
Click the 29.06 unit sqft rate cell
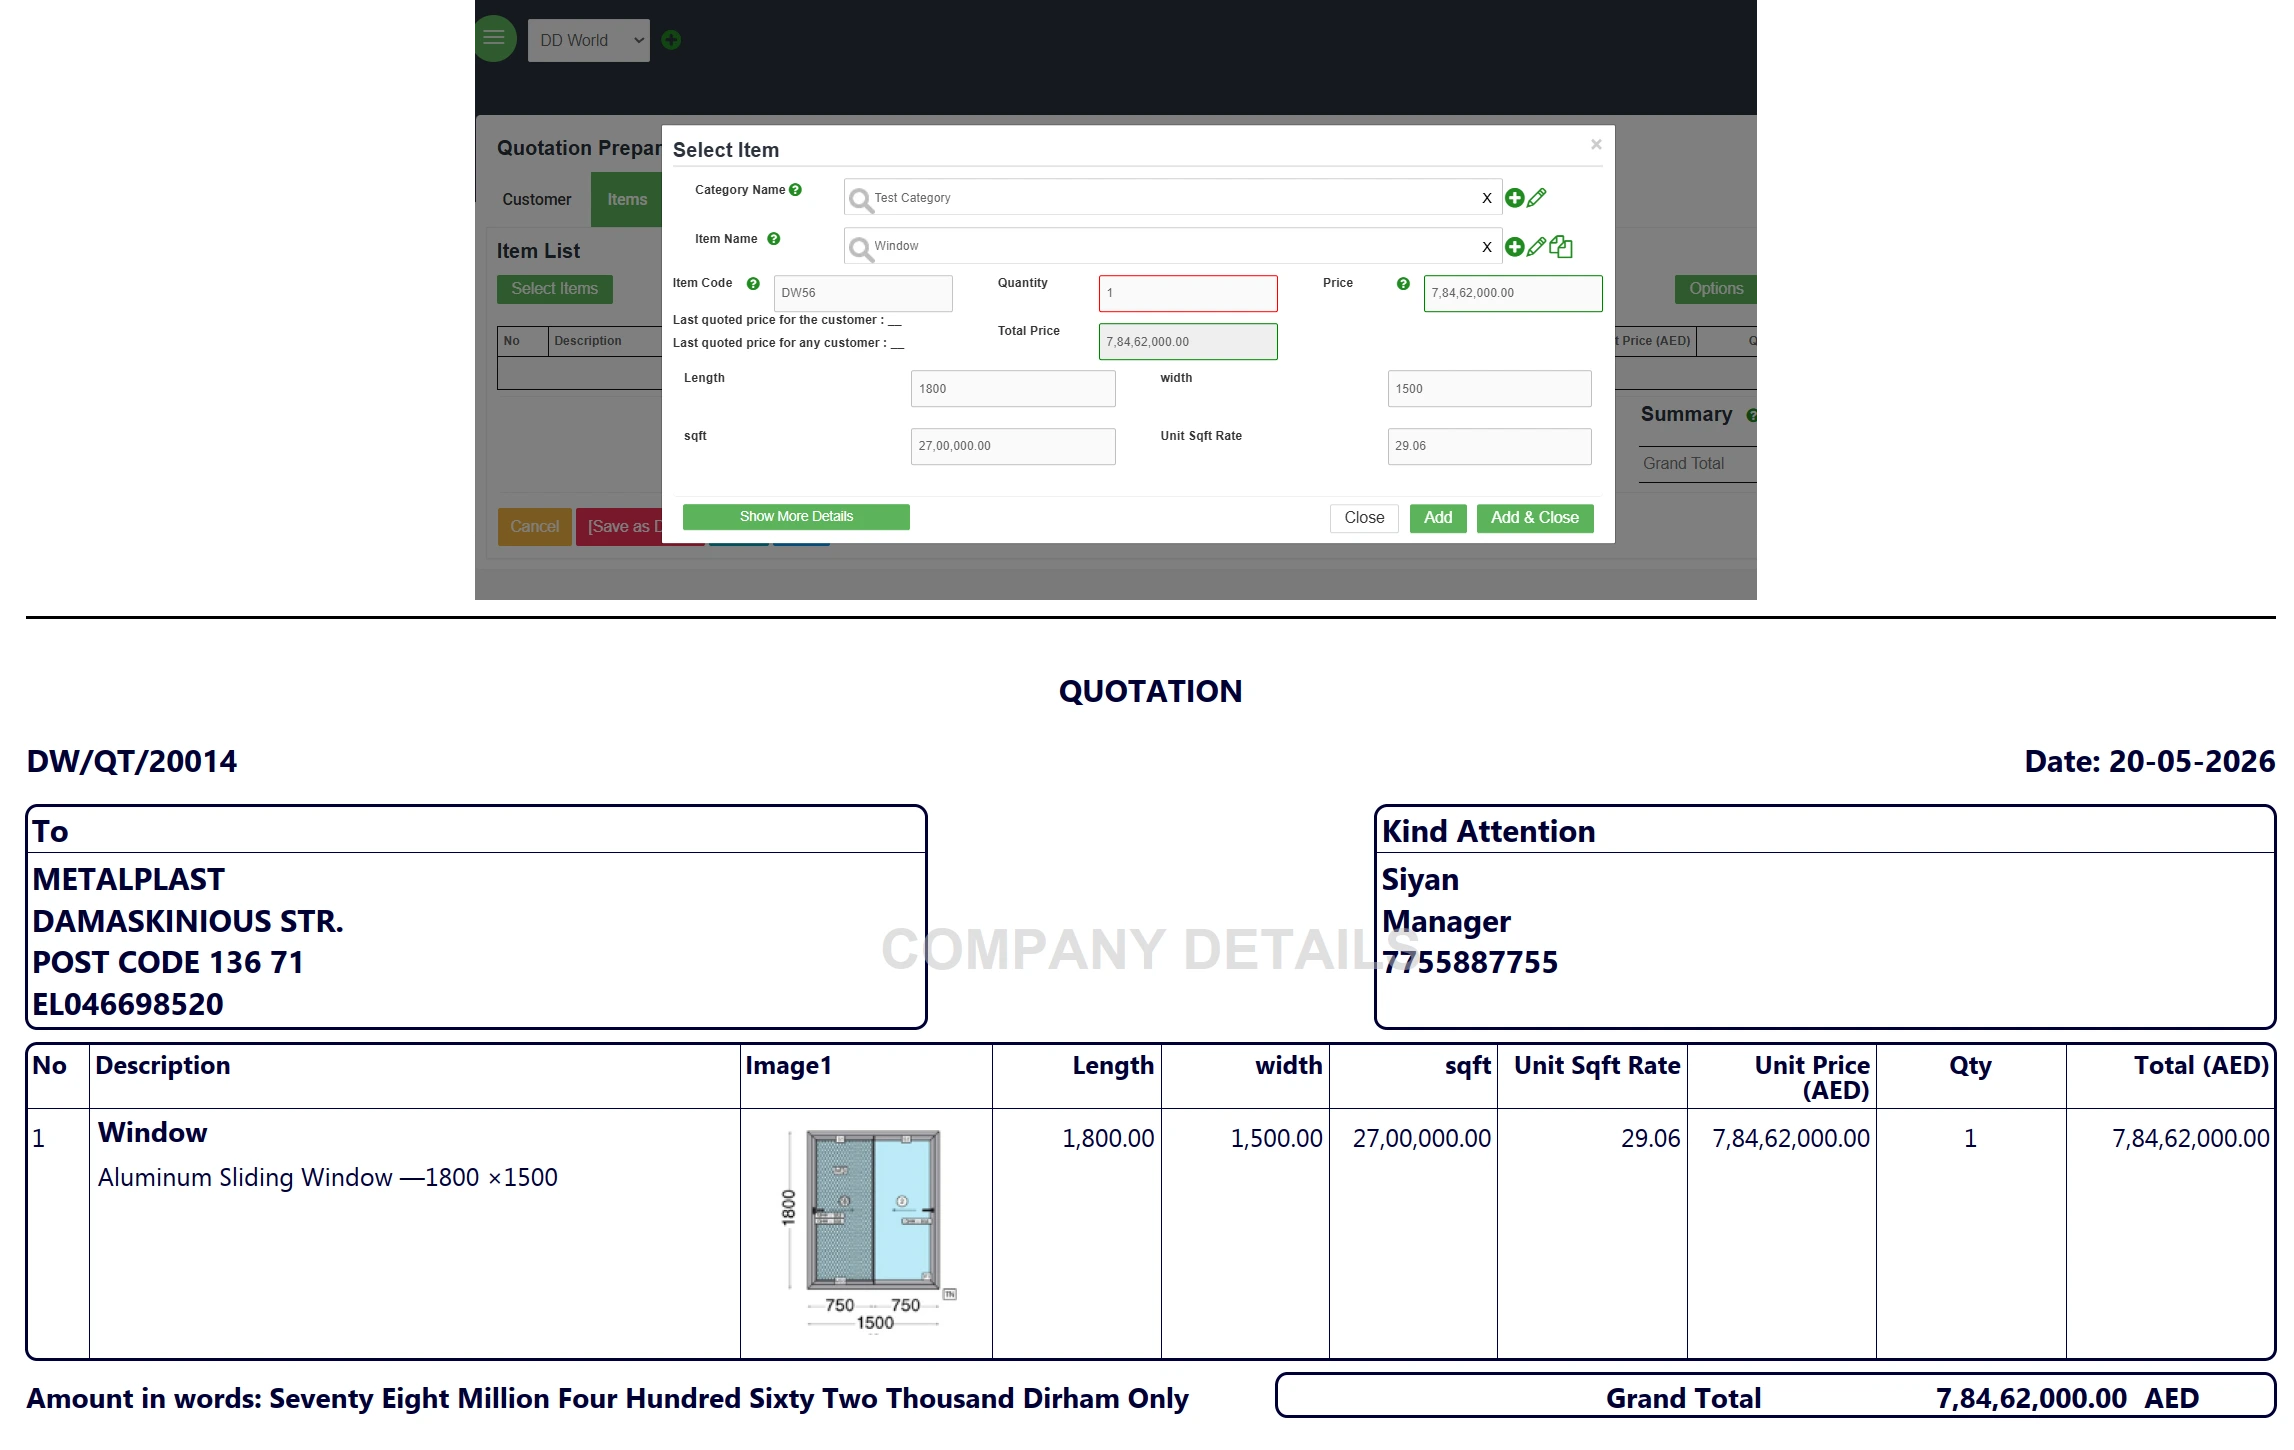[1651, 1139]
